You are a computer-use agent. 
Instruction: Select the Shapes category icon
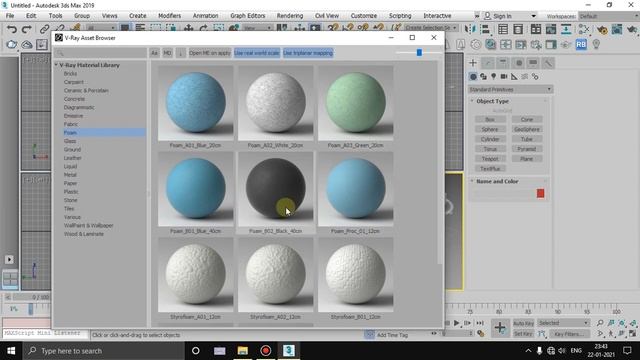(484, 76)
